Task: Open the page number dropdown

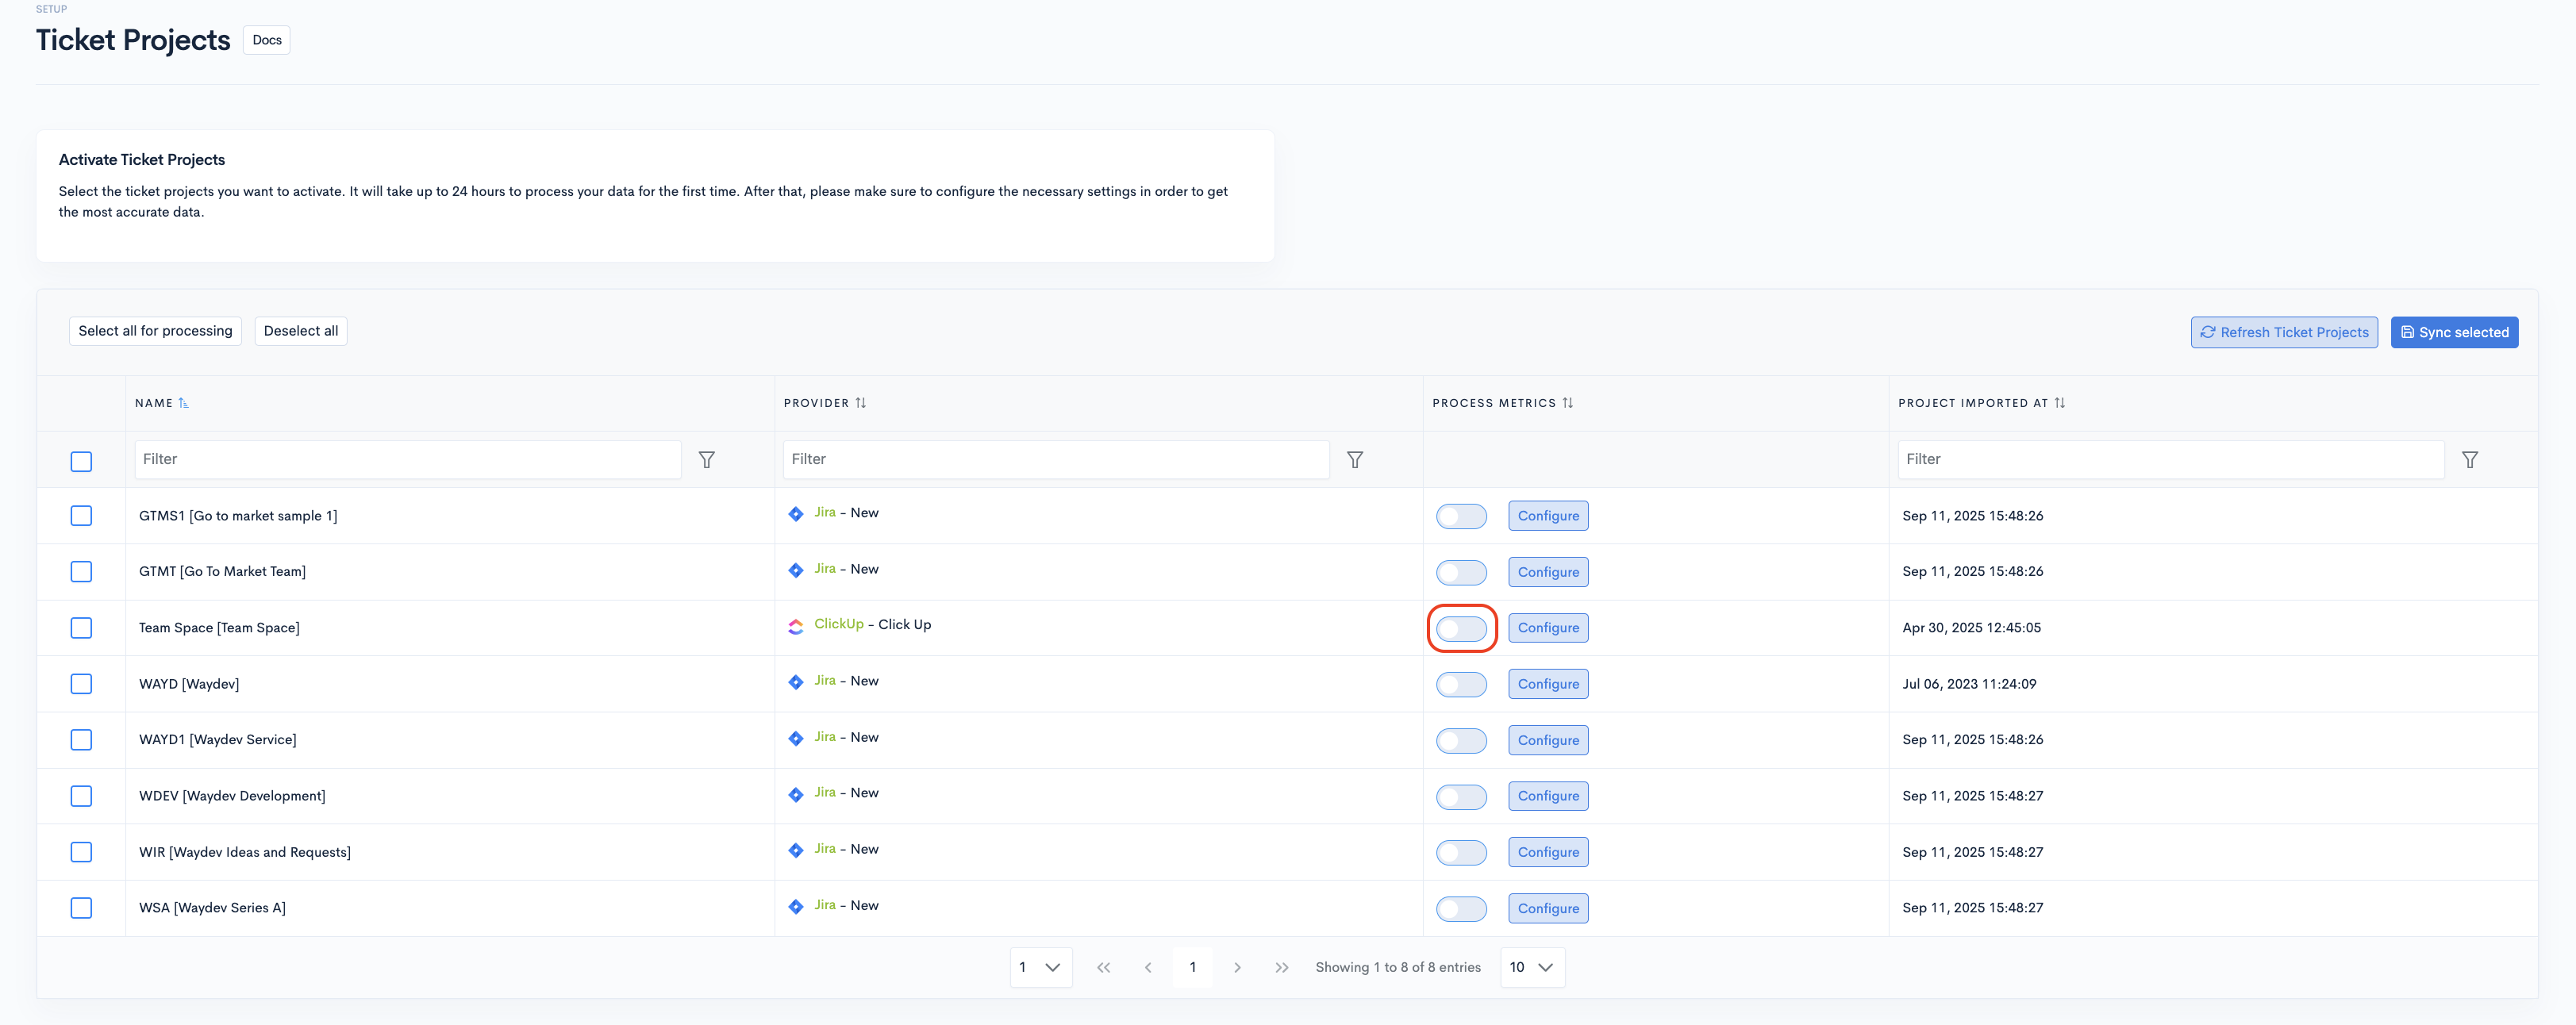Action: pos(1040,968)
